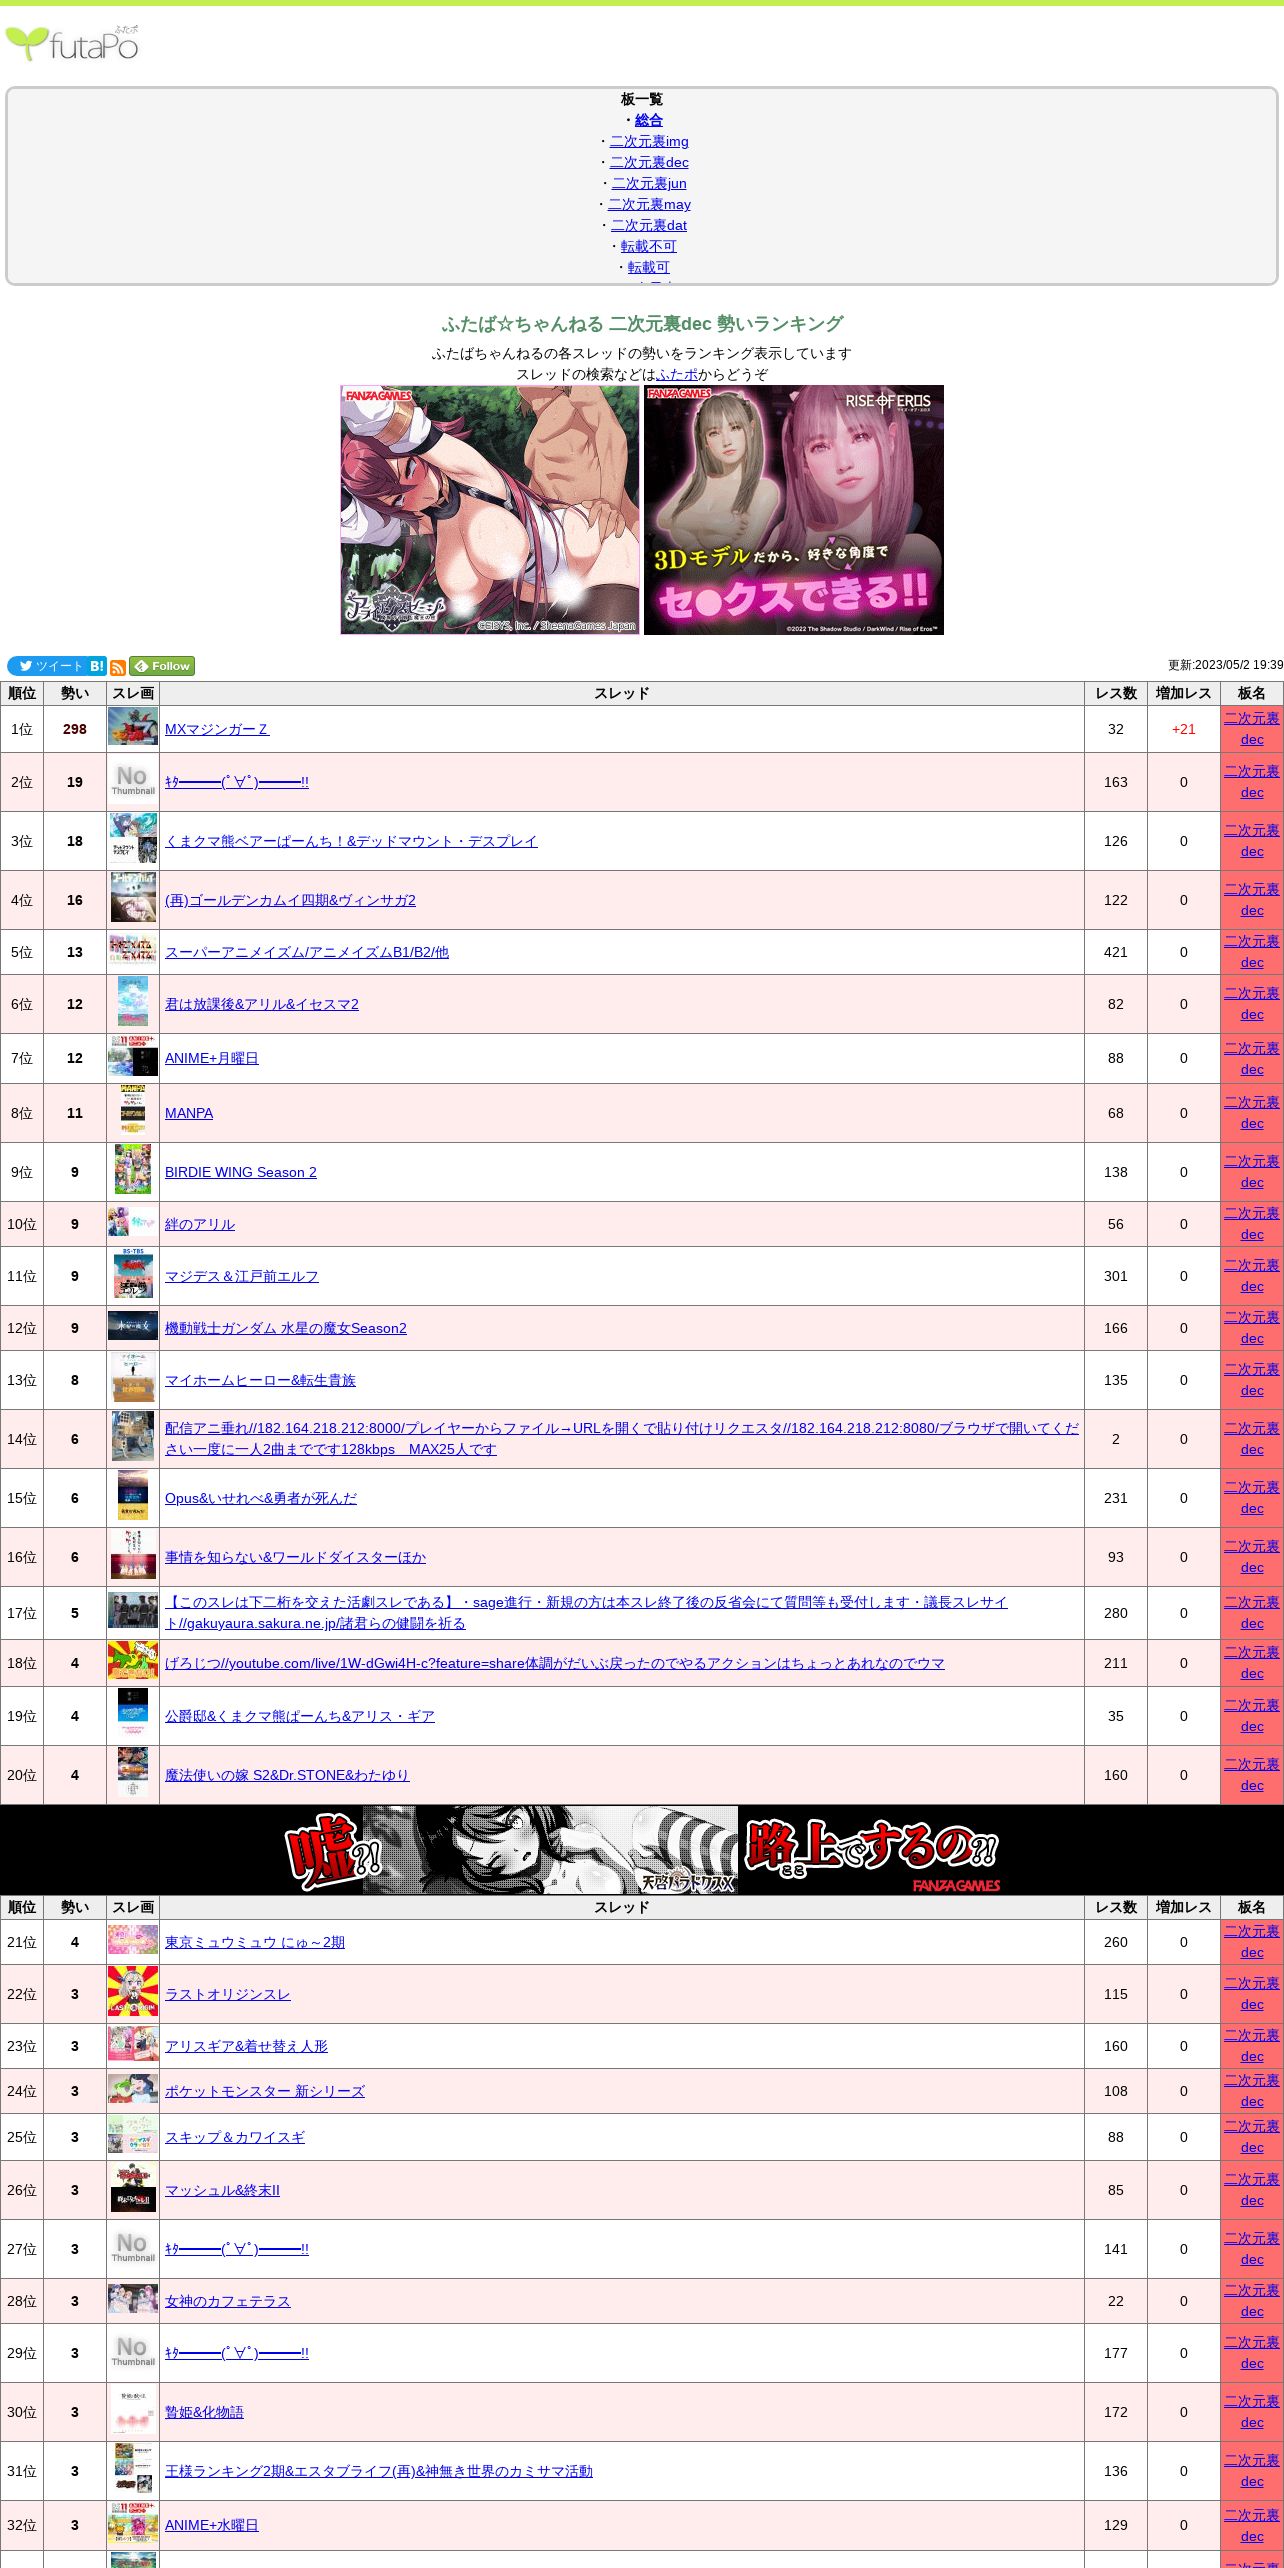Click 二次元裏dec board link in MANPA row
This screenshot has height=2568, width=1284.
[1252, 1113]
